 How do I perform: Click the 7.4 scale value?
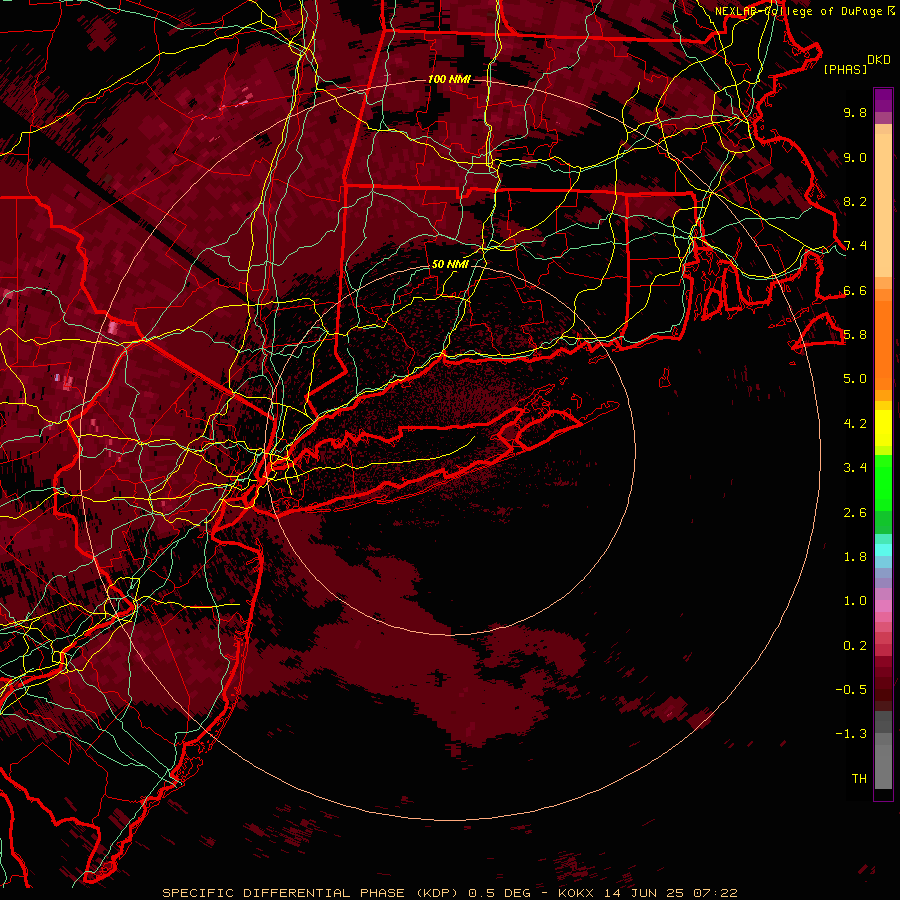(855, 246)
